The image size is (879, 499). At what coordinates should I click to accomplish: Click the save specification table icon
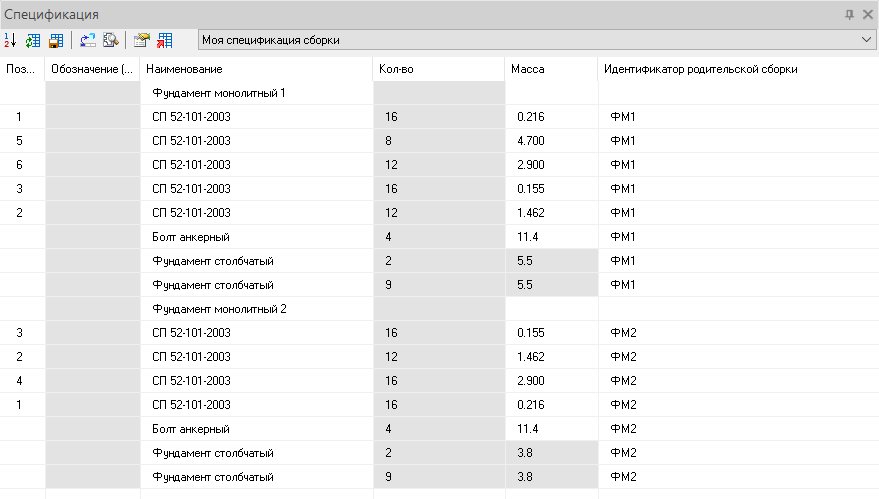point(56,40)
